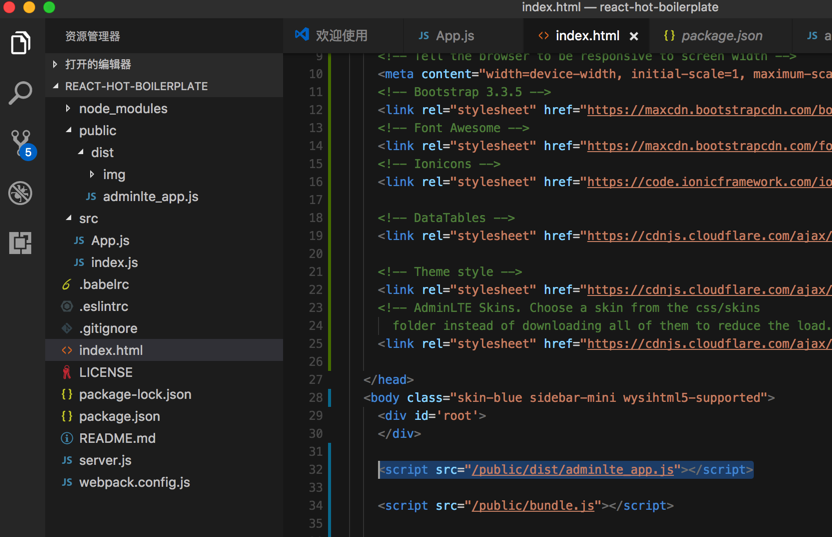Collapse the public folder
Viewport: 832px width, 537px height.
[x=97, y=130]
